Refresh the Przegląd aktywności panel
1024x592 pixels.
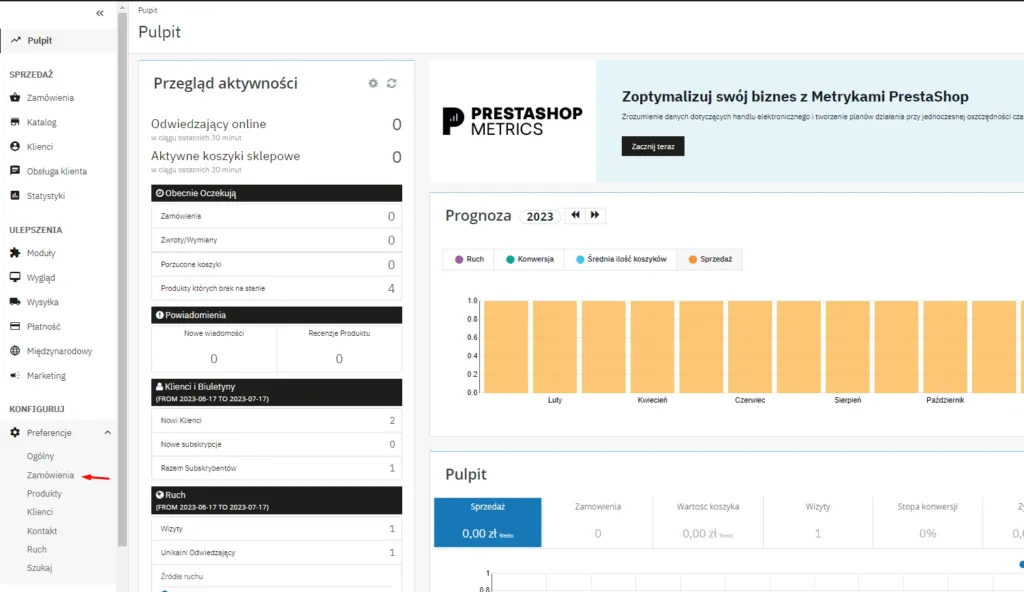coord(392,84)
